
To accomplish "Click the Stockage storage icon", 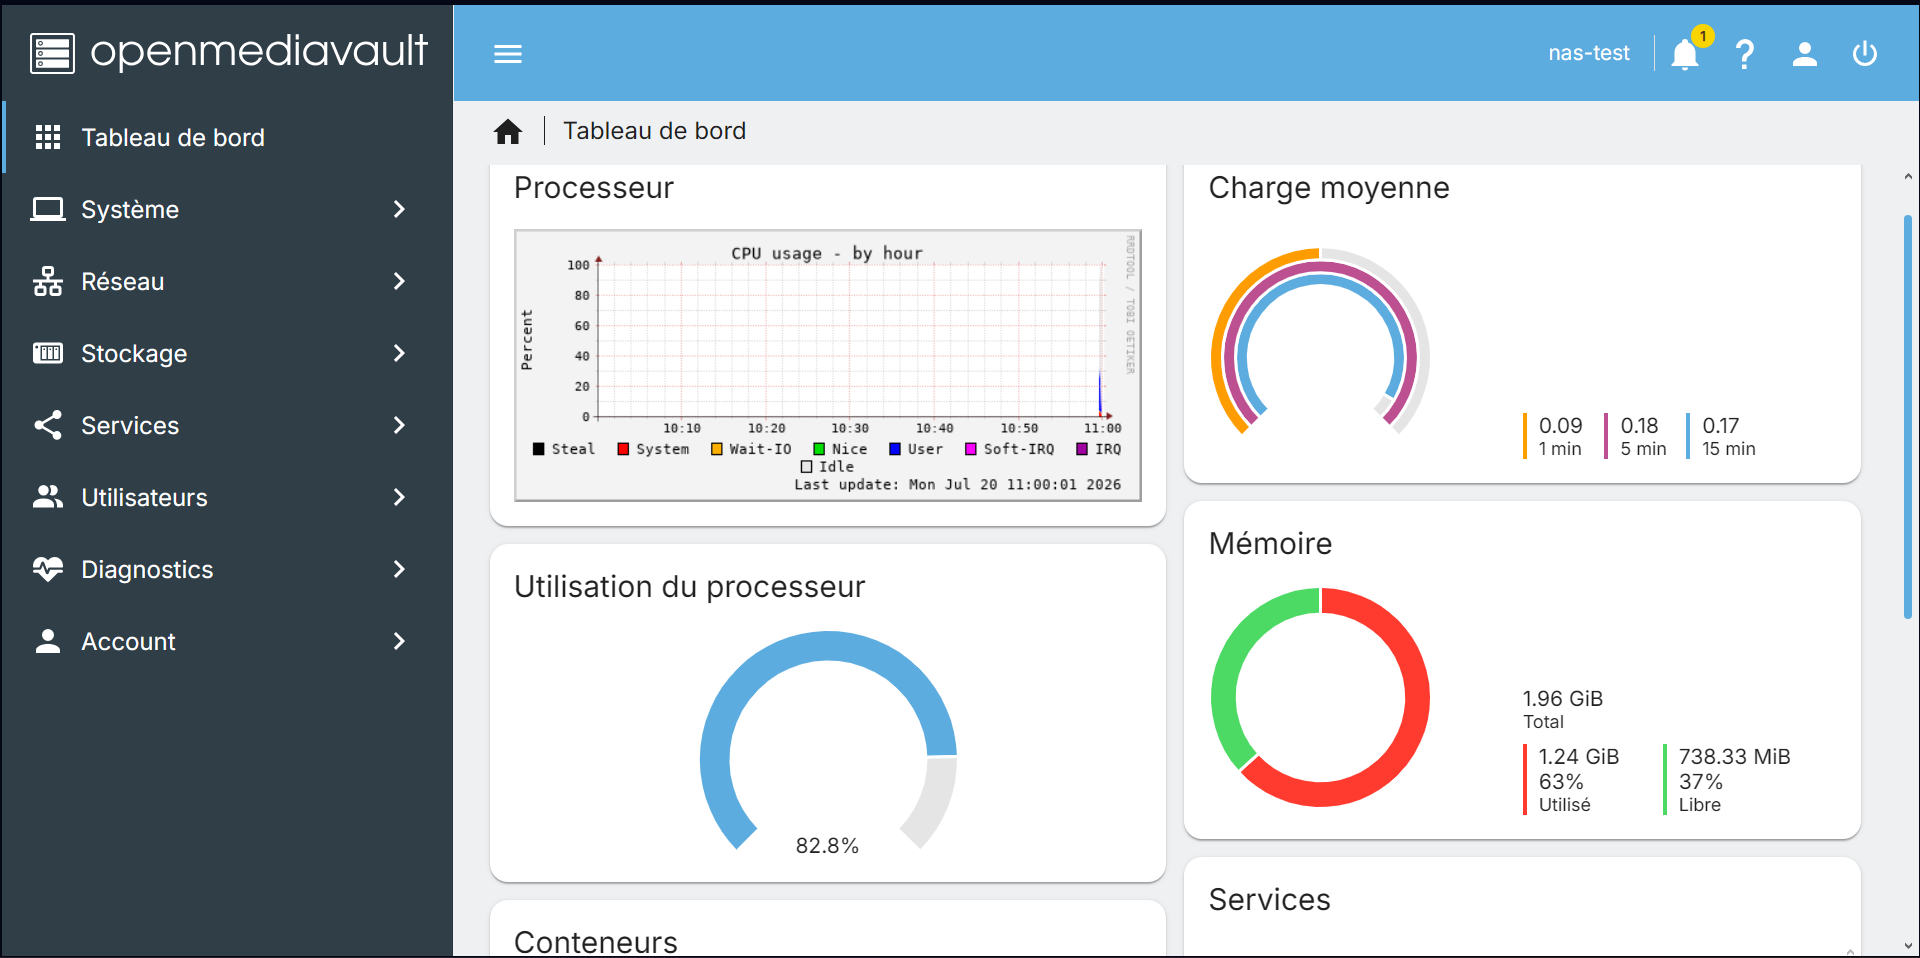I will pyautogui.click(x=48, y=353).
